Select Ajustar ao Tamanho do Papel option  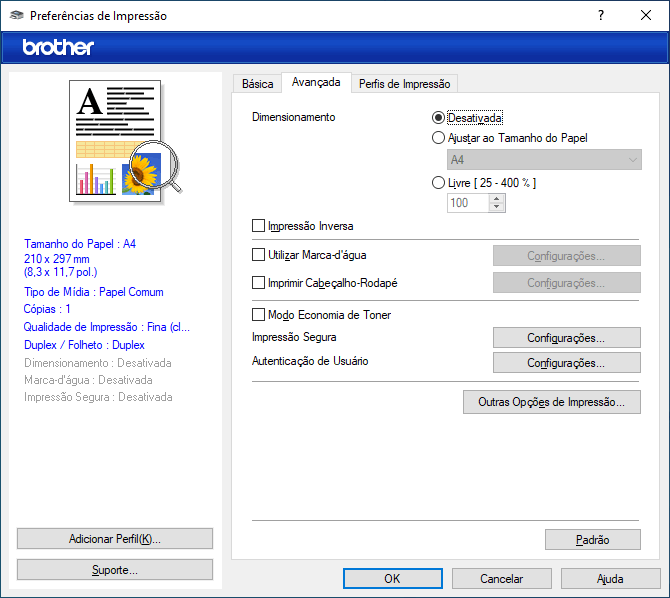439,138
